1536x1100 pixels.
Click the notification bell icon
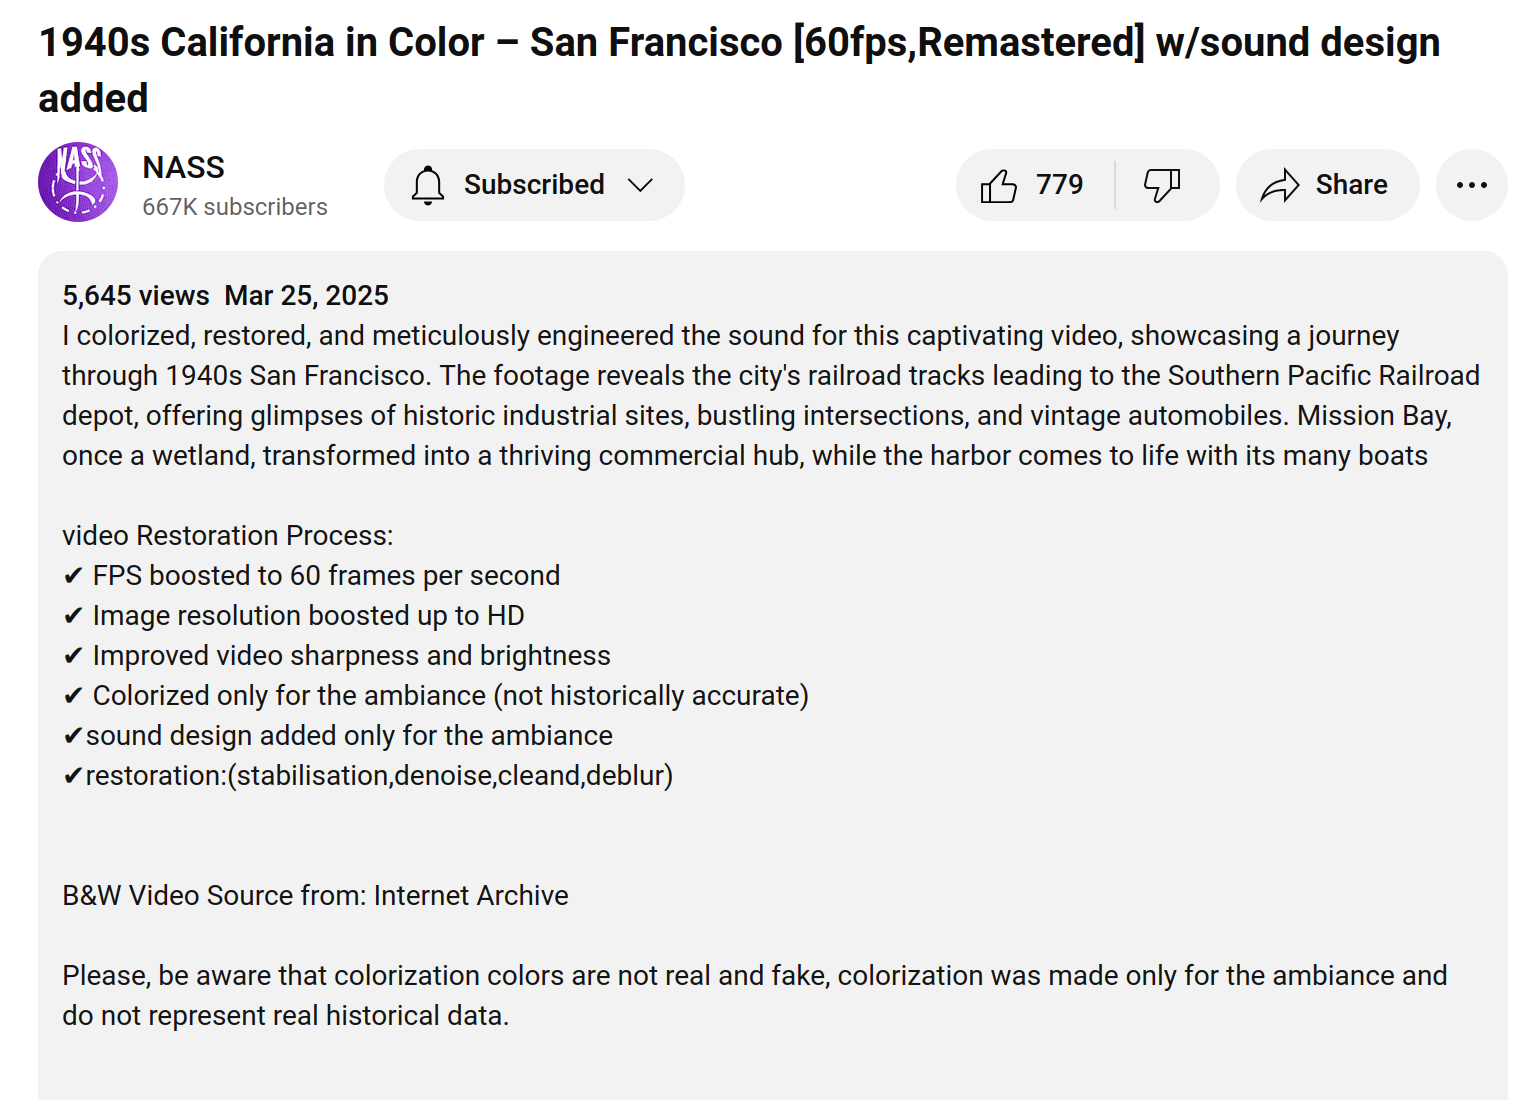[x=428, y=185]
